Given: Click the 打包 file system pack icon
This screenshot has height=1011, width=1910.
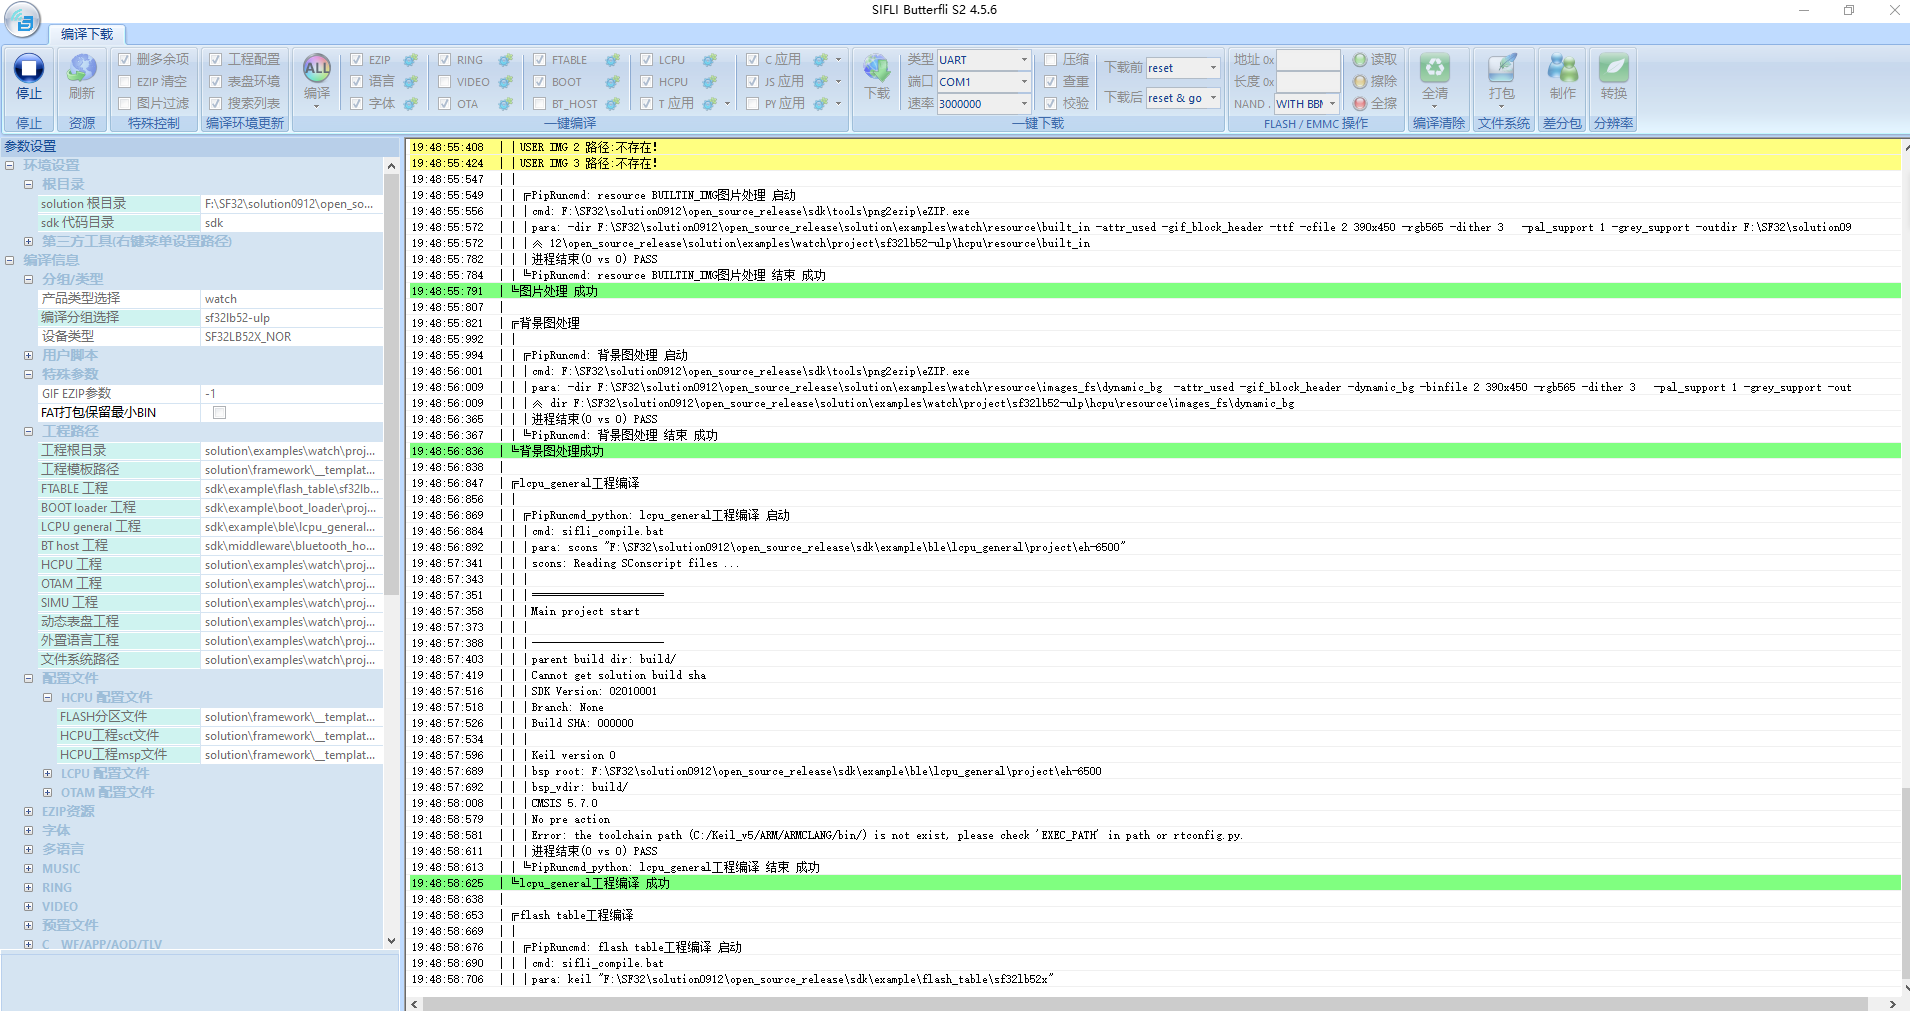Looking at the screenshot, I should click(1501, 69).
